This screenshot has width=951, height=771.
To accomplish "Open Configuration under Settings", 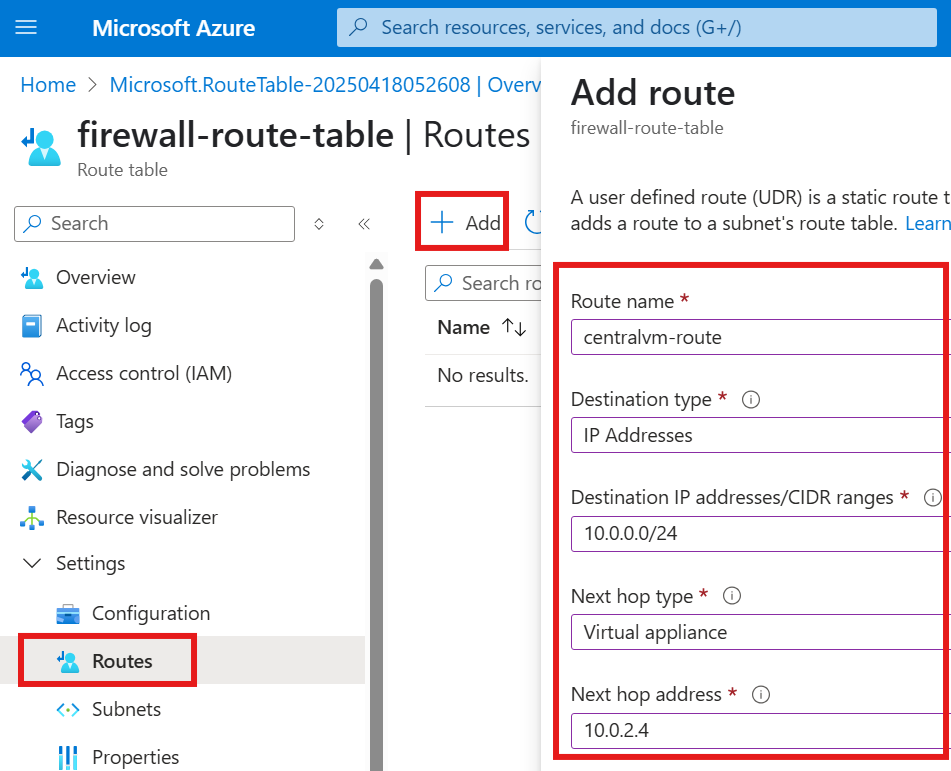I will click(151, 613).
